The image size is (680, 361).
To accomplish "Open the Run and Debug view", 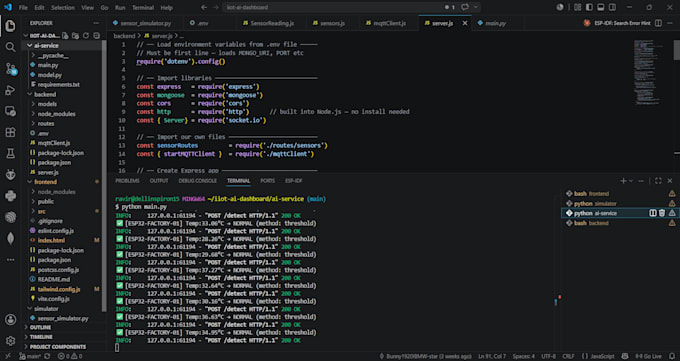I will 10,90.
